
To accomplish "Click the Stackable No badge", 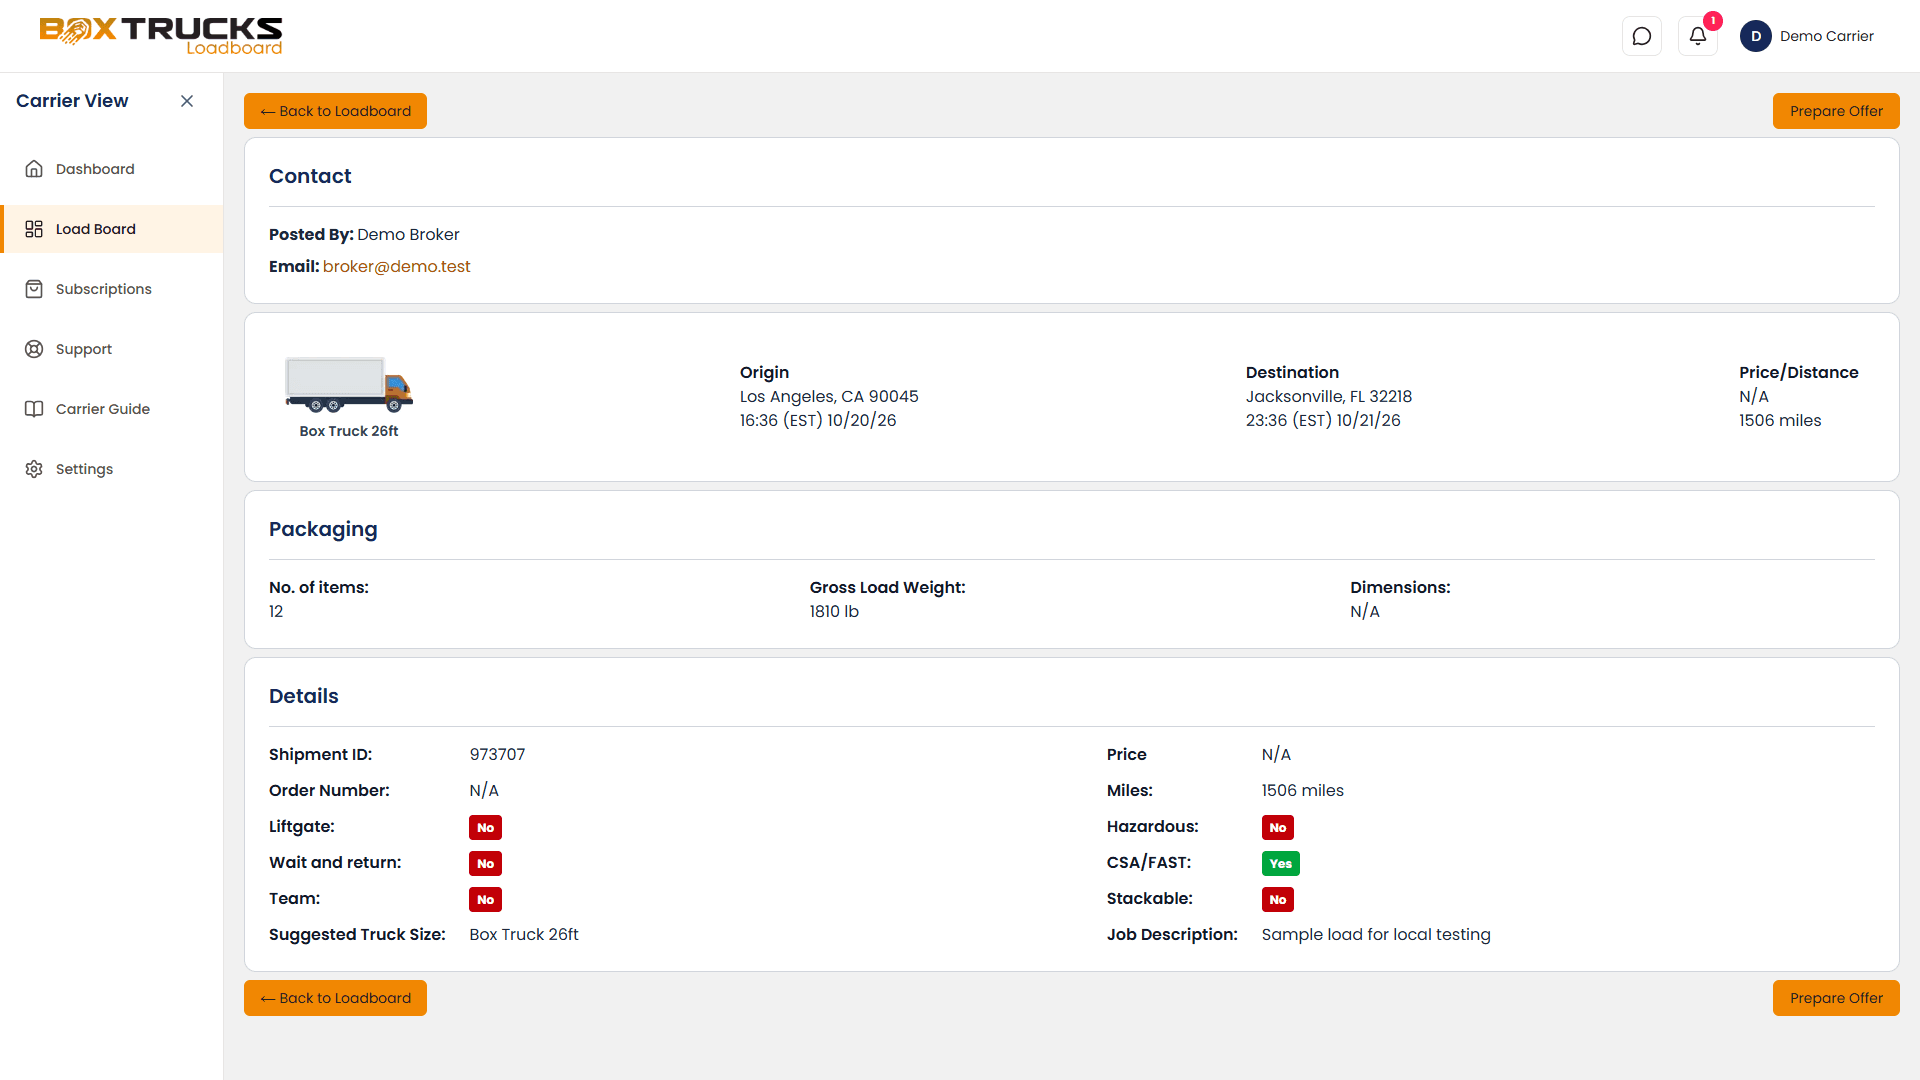I will tap(1277, 899).
